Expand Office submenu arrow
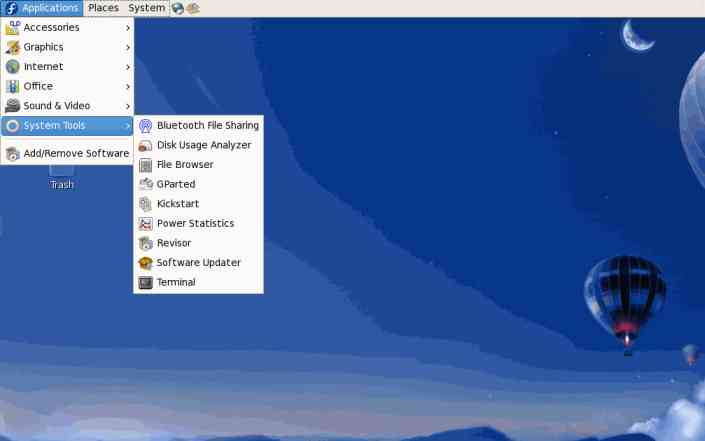705x441 pixels. [128, 86]
